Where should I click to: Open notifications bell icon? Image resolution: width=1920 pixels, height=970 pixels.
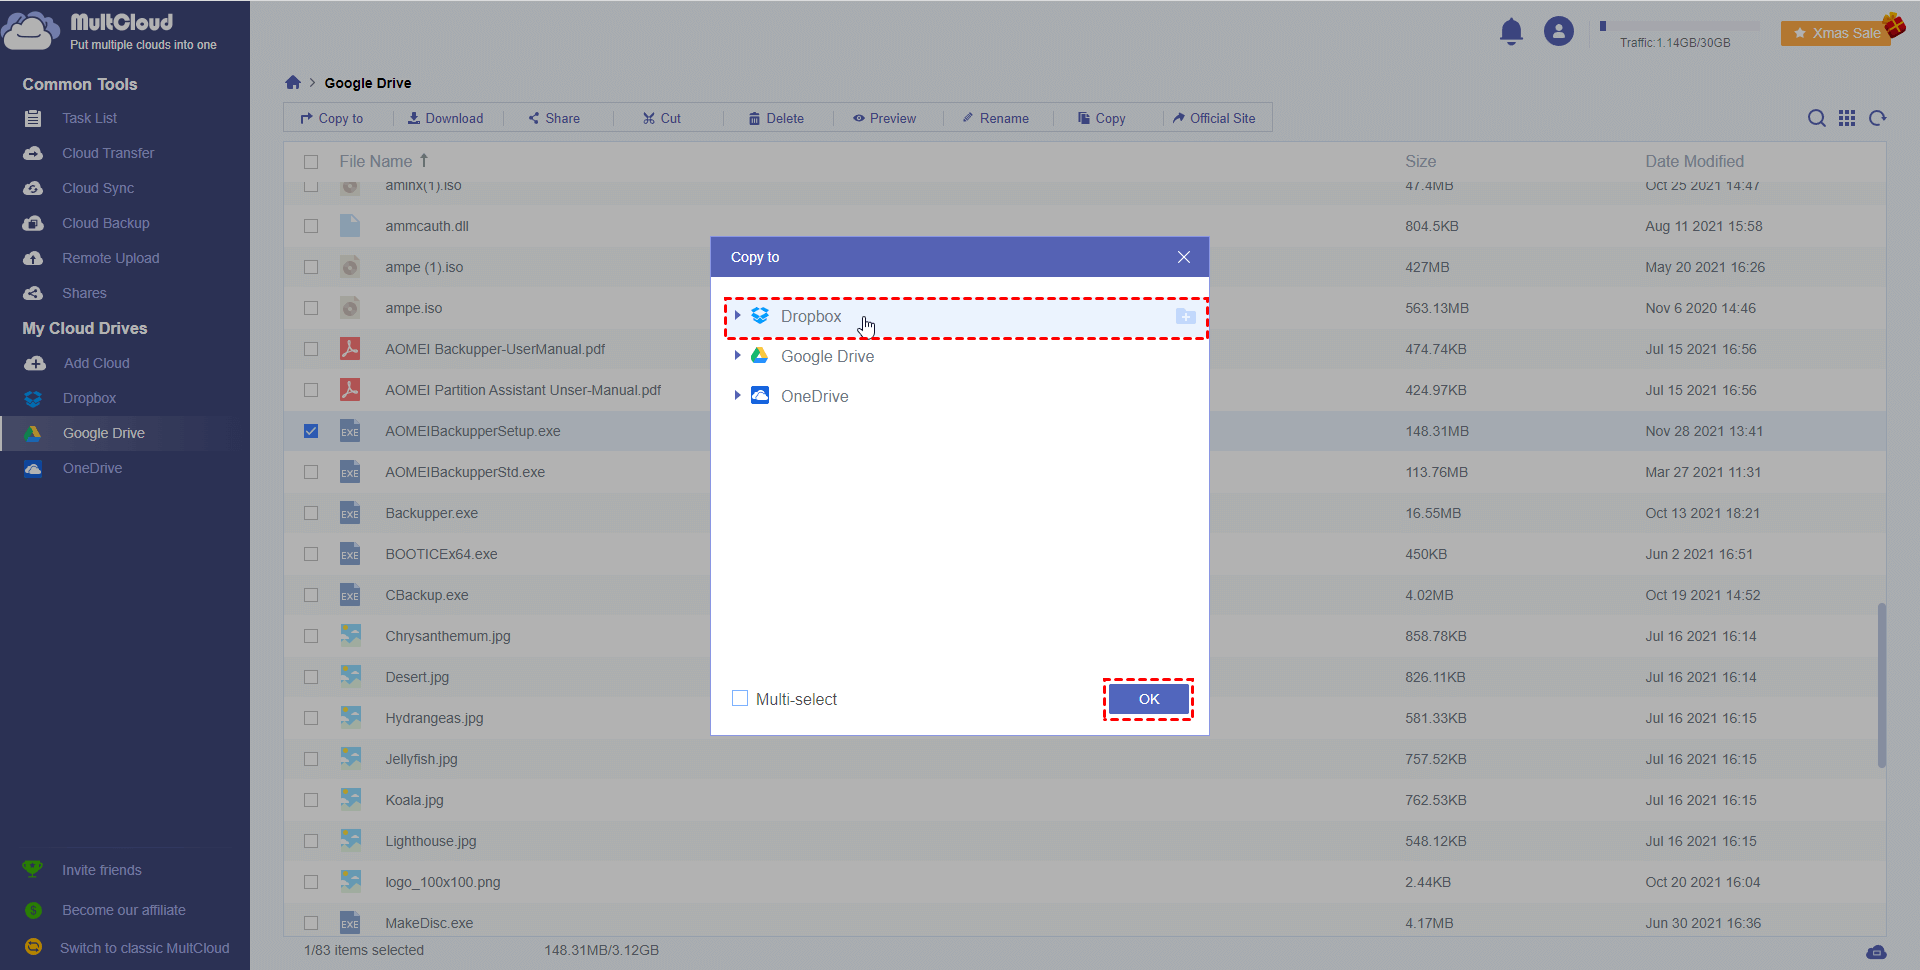(1511, 32)
